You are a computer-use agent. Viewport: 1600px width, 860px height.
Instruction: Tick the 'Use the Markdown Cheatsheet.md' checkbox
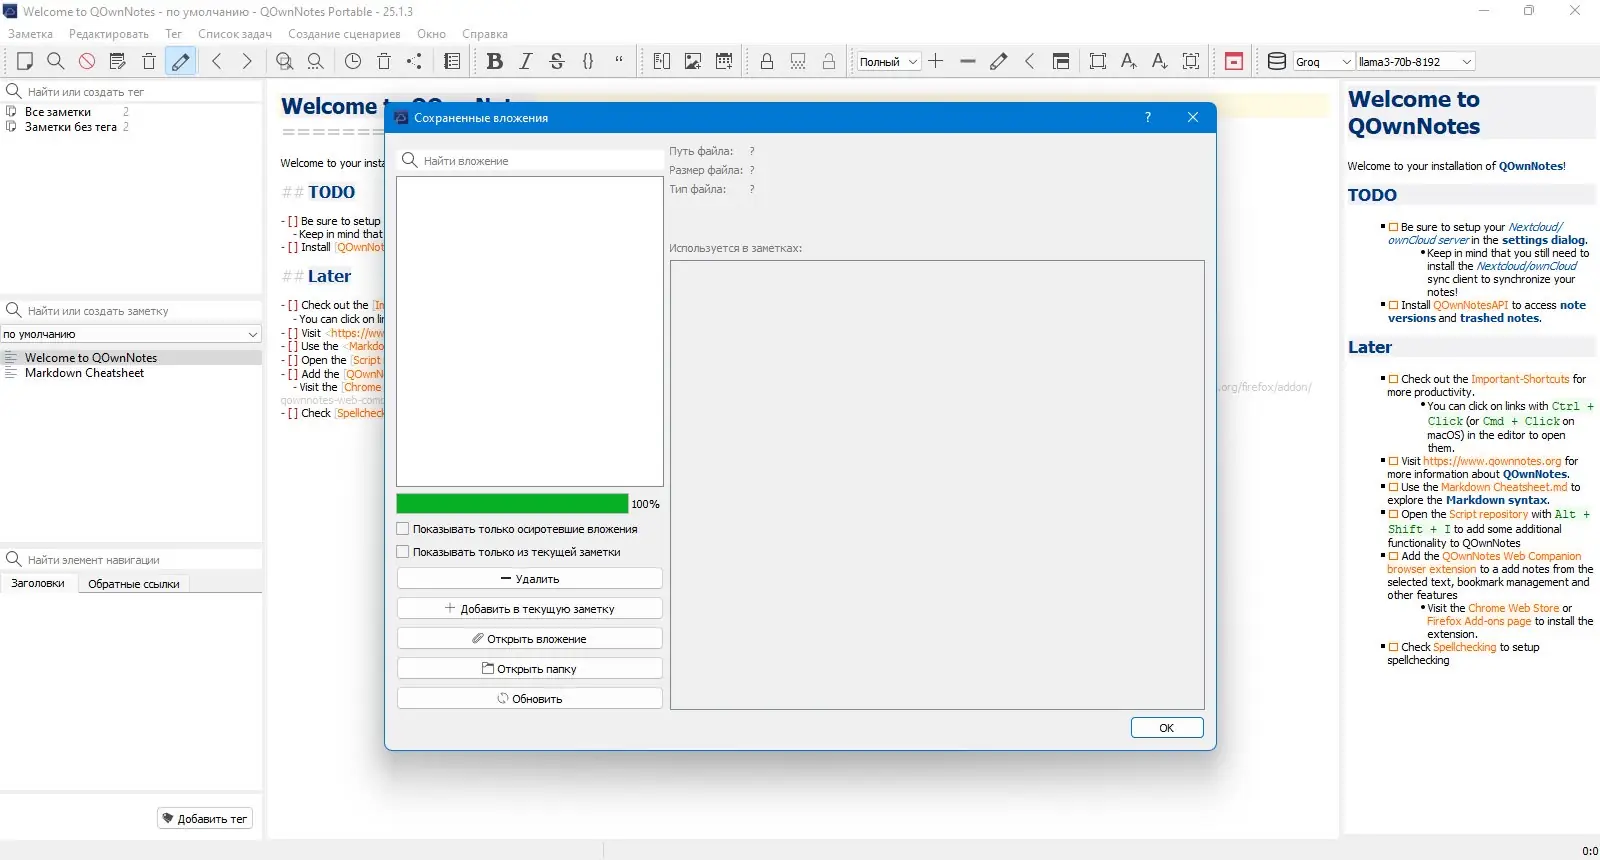pyautogui.click(x=1393, y=487)
